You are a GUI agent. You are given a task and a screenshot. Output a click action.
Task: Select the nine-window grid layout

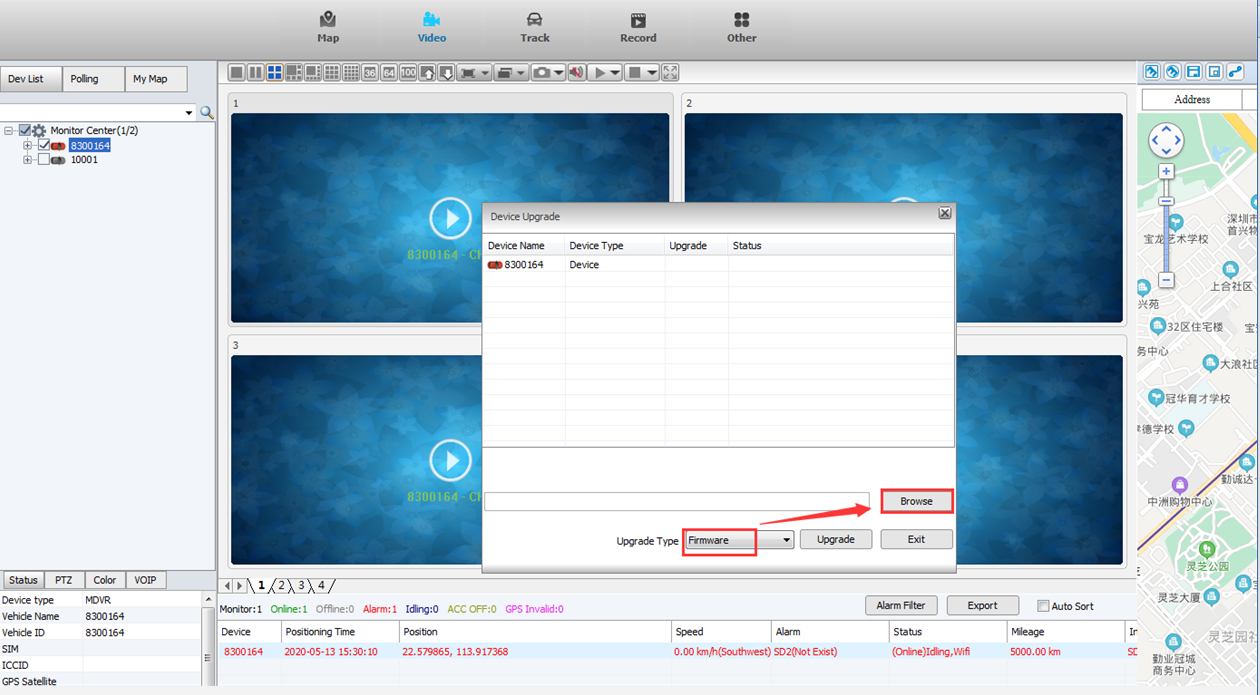click(331, 73)
